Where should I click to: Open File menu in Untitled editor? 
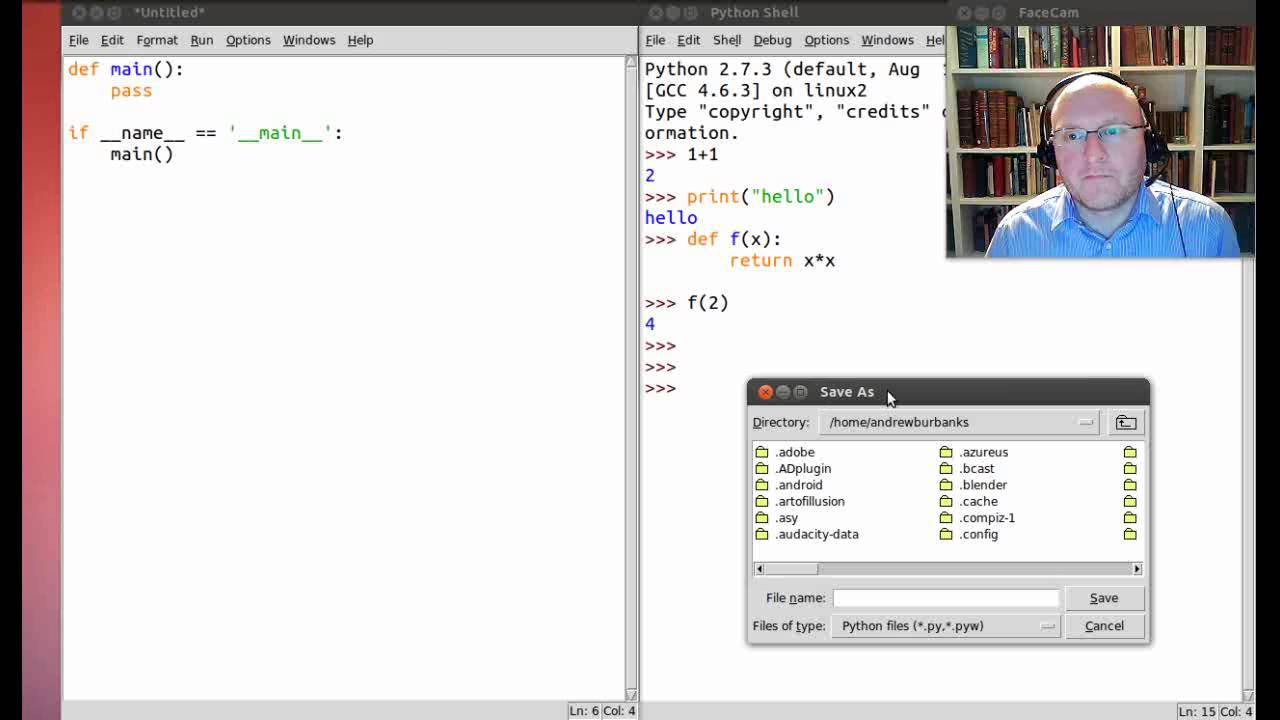point(78,40)
